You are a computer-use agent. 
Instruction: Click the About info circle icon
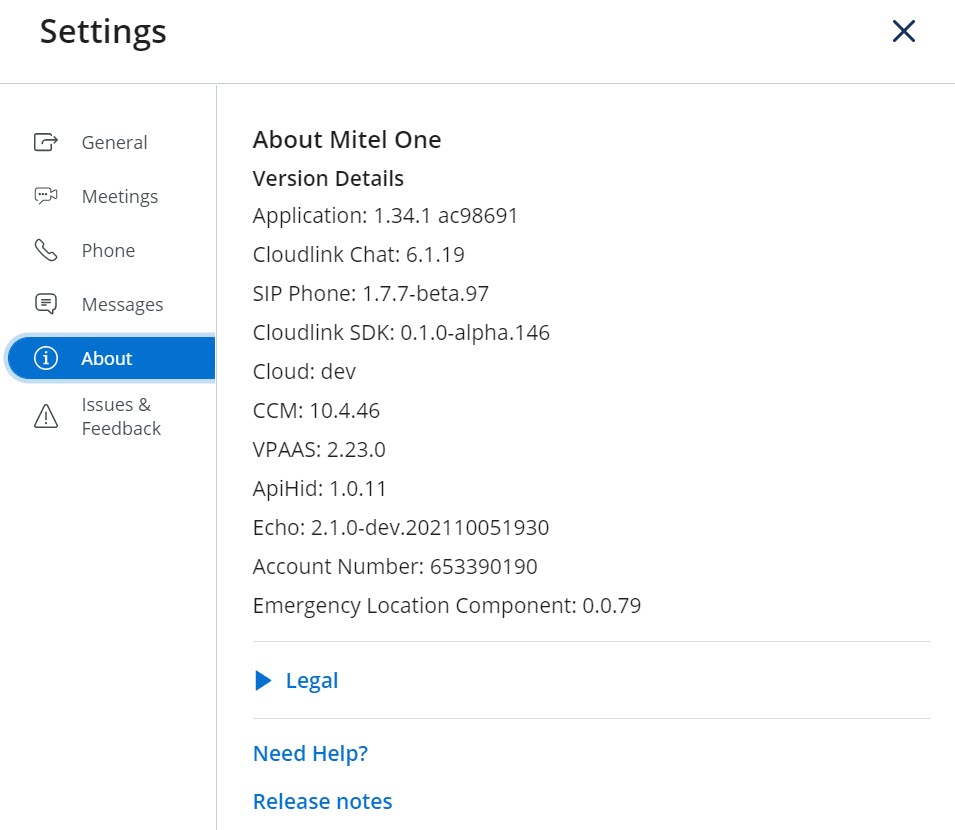click(x=46, y=358)
